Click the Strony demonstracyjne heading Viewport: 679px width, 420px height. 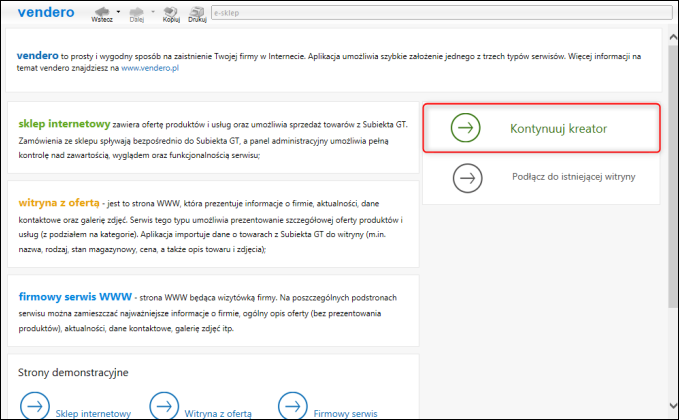(x=73, y=372)
